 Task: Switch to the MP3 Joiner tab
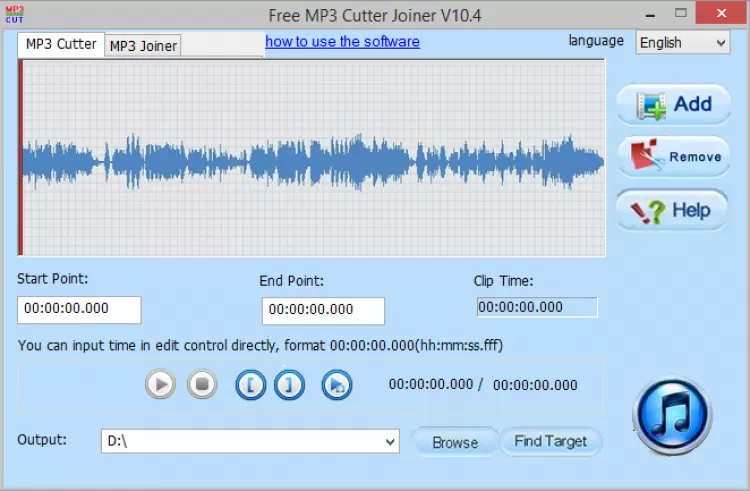143,46
